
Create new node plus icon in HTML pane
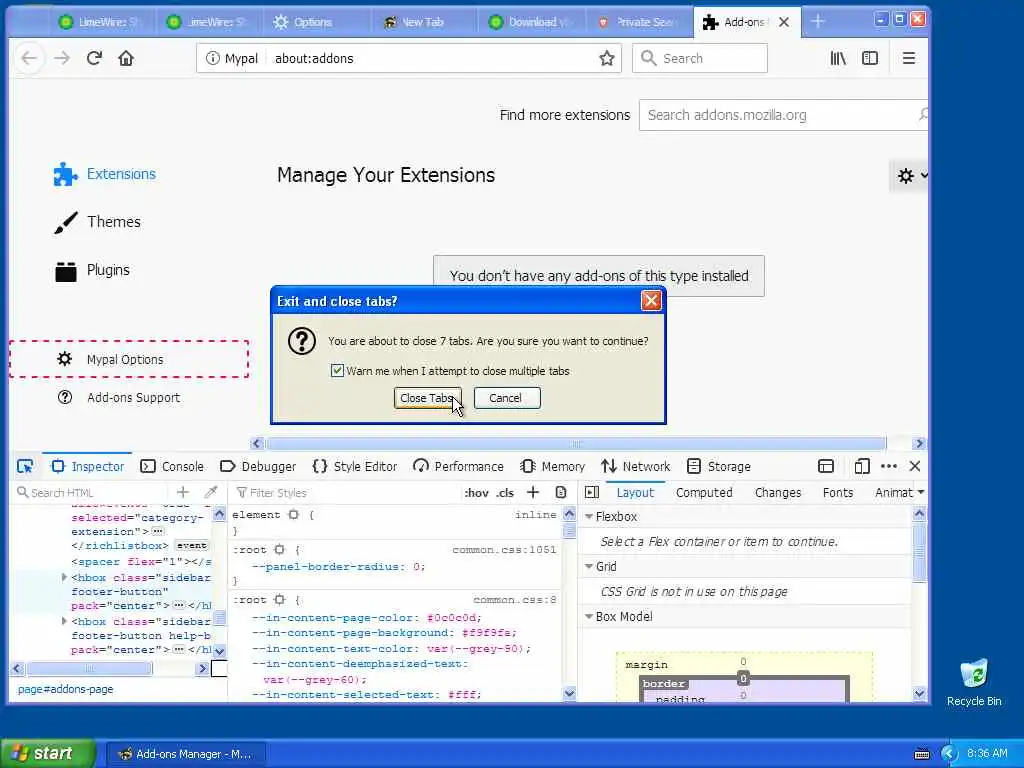point(183,492)
